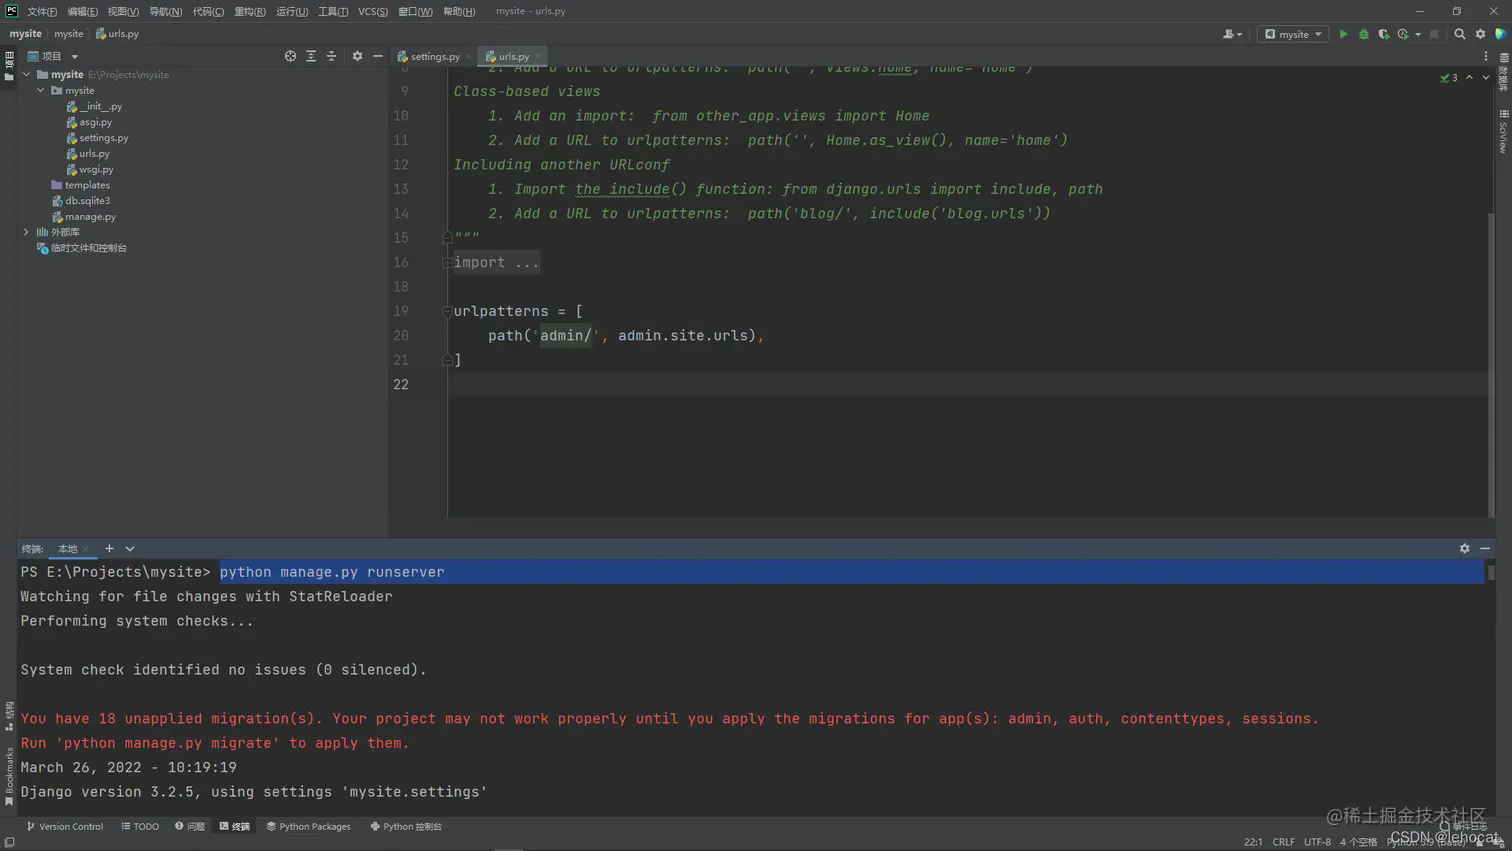Select 临时文件和控制台 scratches node
This screenshot has width=1512, height=851.
82,248
